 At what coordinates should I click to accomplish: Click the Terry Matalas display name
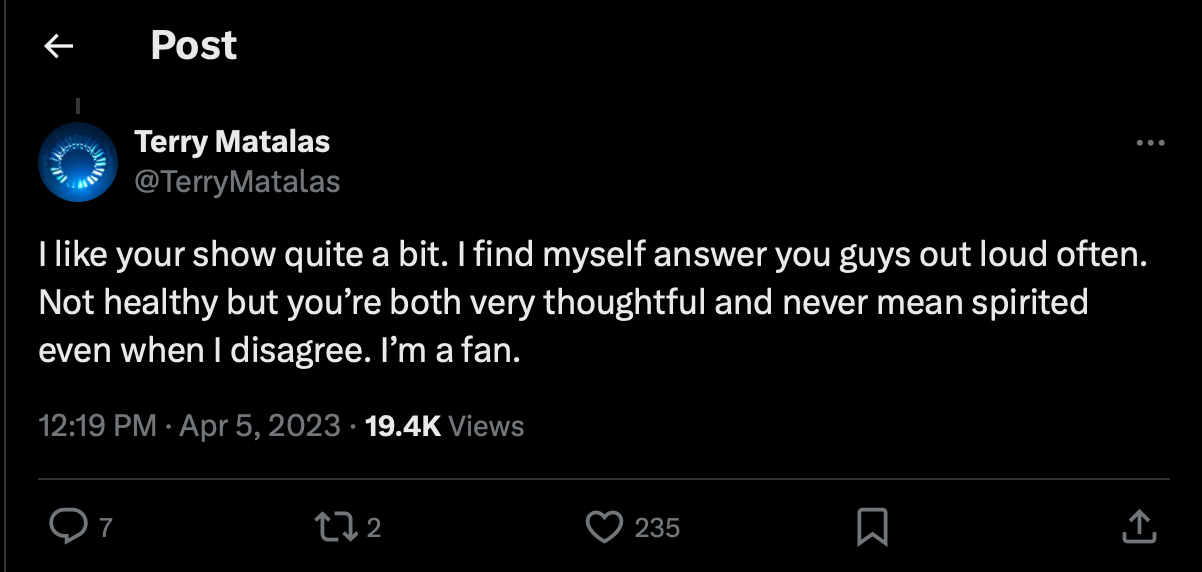232,142
